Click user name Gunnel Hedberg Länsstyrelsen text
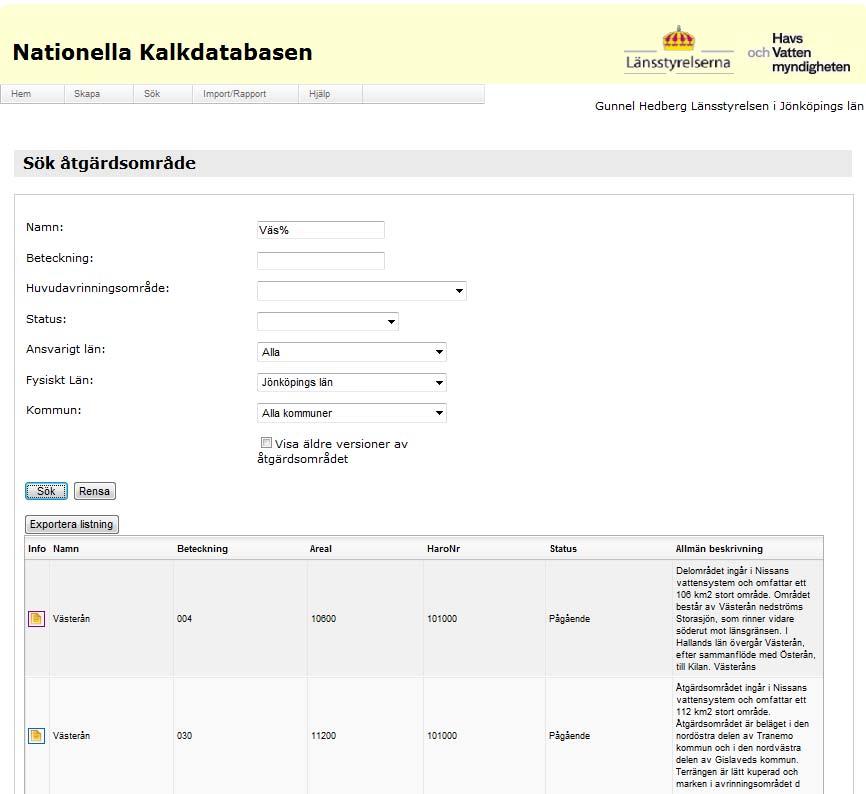866x794 pixels. click(x=728, y=106)
